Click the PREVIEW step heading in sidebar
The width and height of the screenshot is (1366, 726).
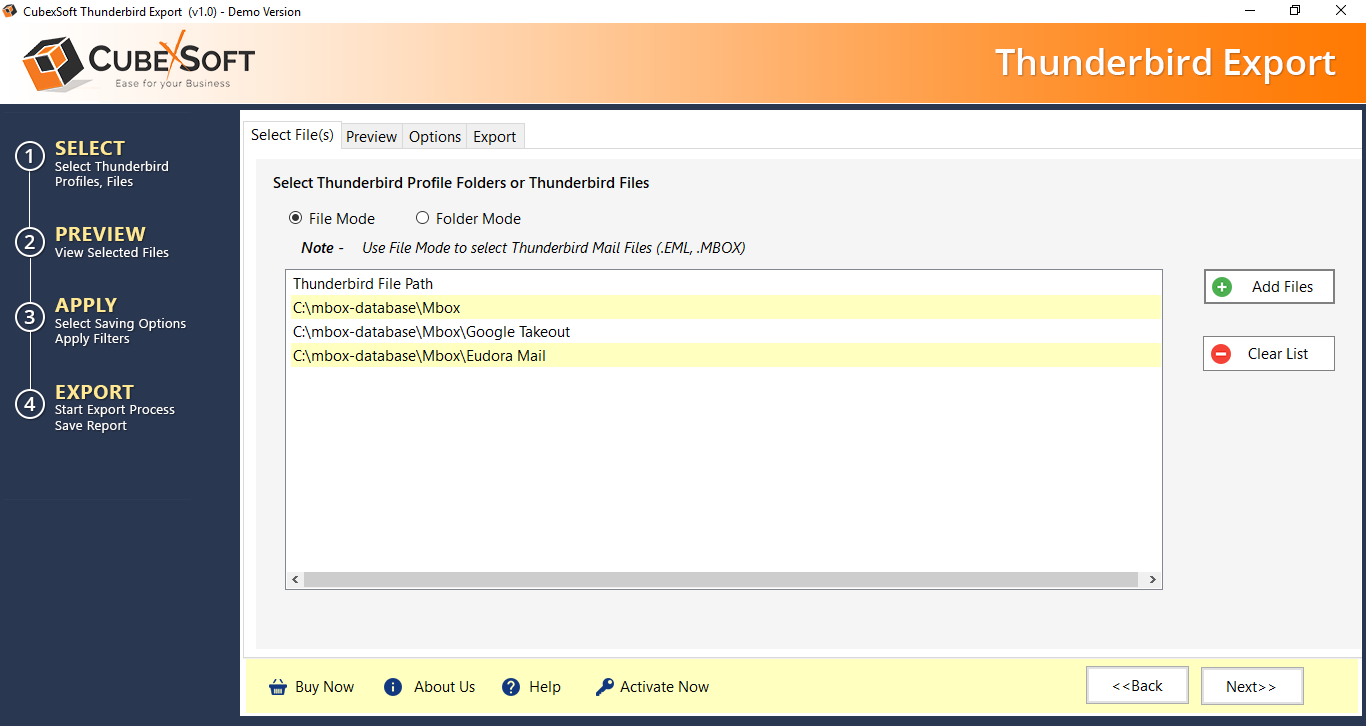tap(100, 234)
